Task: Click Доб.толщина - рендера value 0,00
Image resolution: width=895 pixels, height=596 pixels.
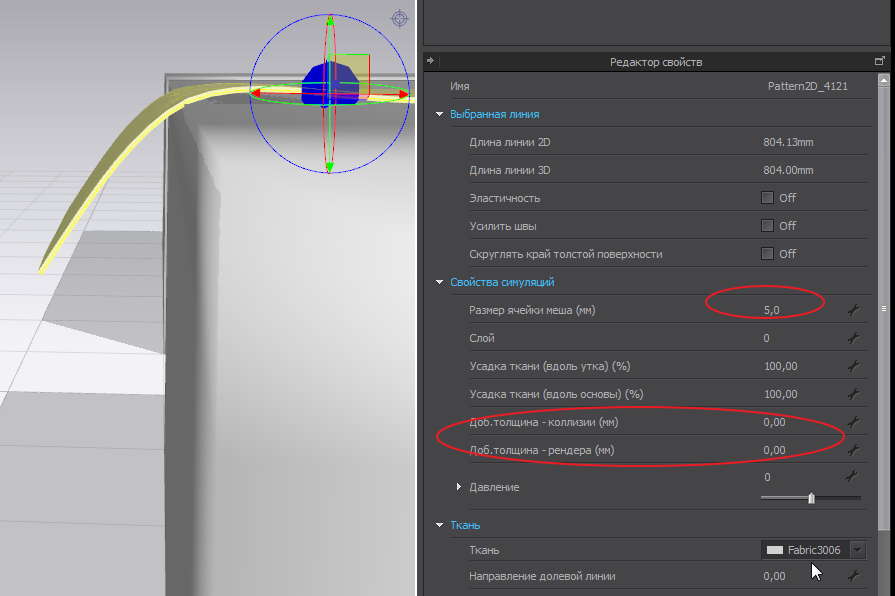Action: click(775, 450)
